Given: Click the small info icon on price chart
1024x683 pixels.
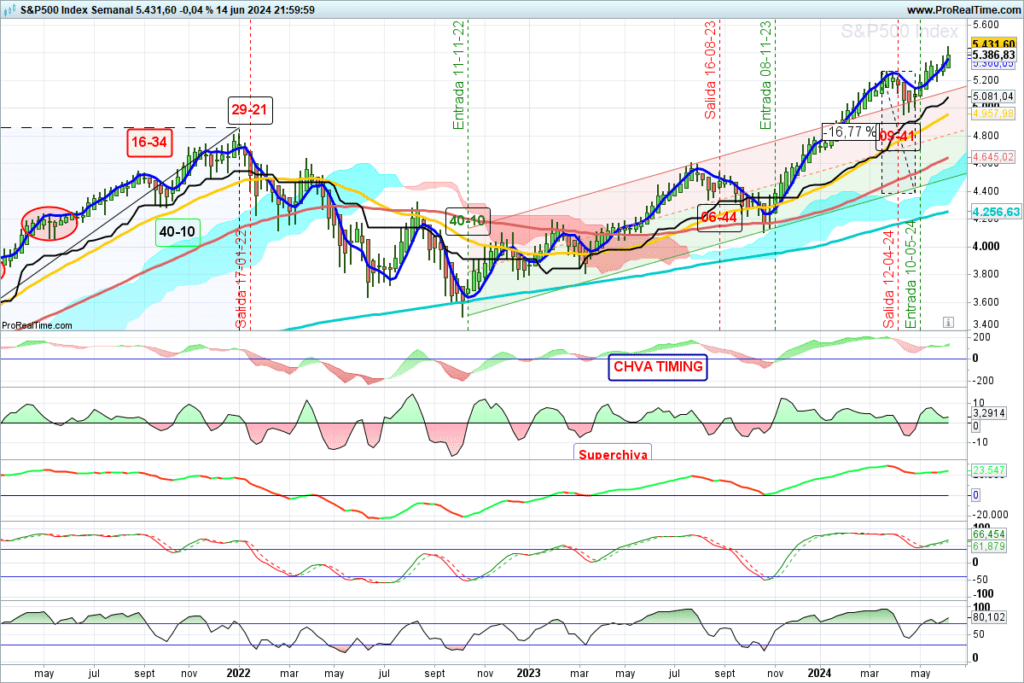Looking at the screenshot, I should point(947,322).
